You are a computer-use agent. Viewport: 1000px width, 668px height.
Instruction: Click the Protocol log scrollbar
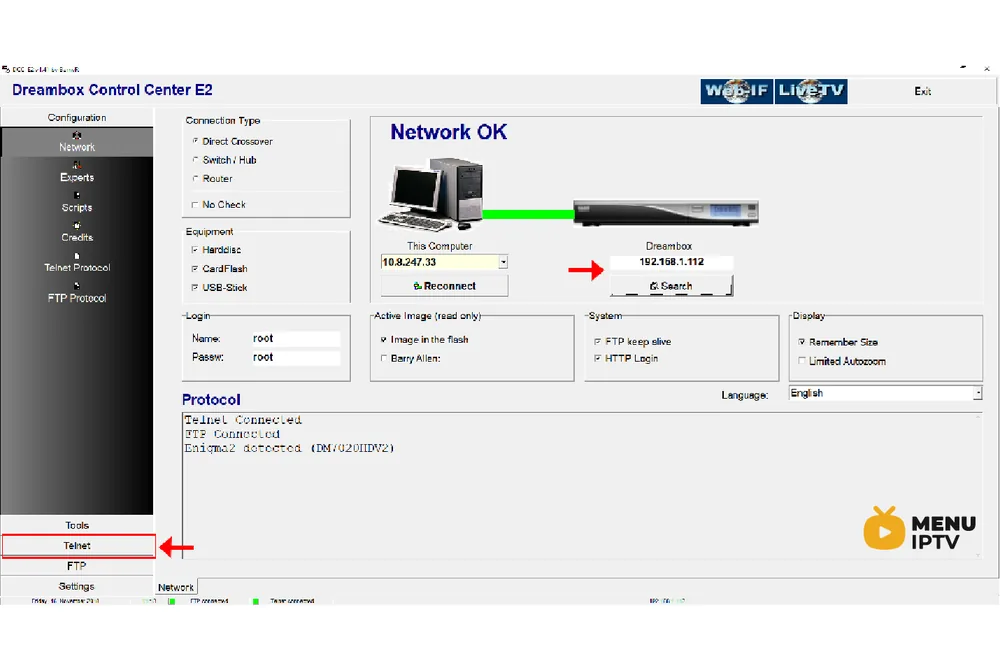pos(978,485)
